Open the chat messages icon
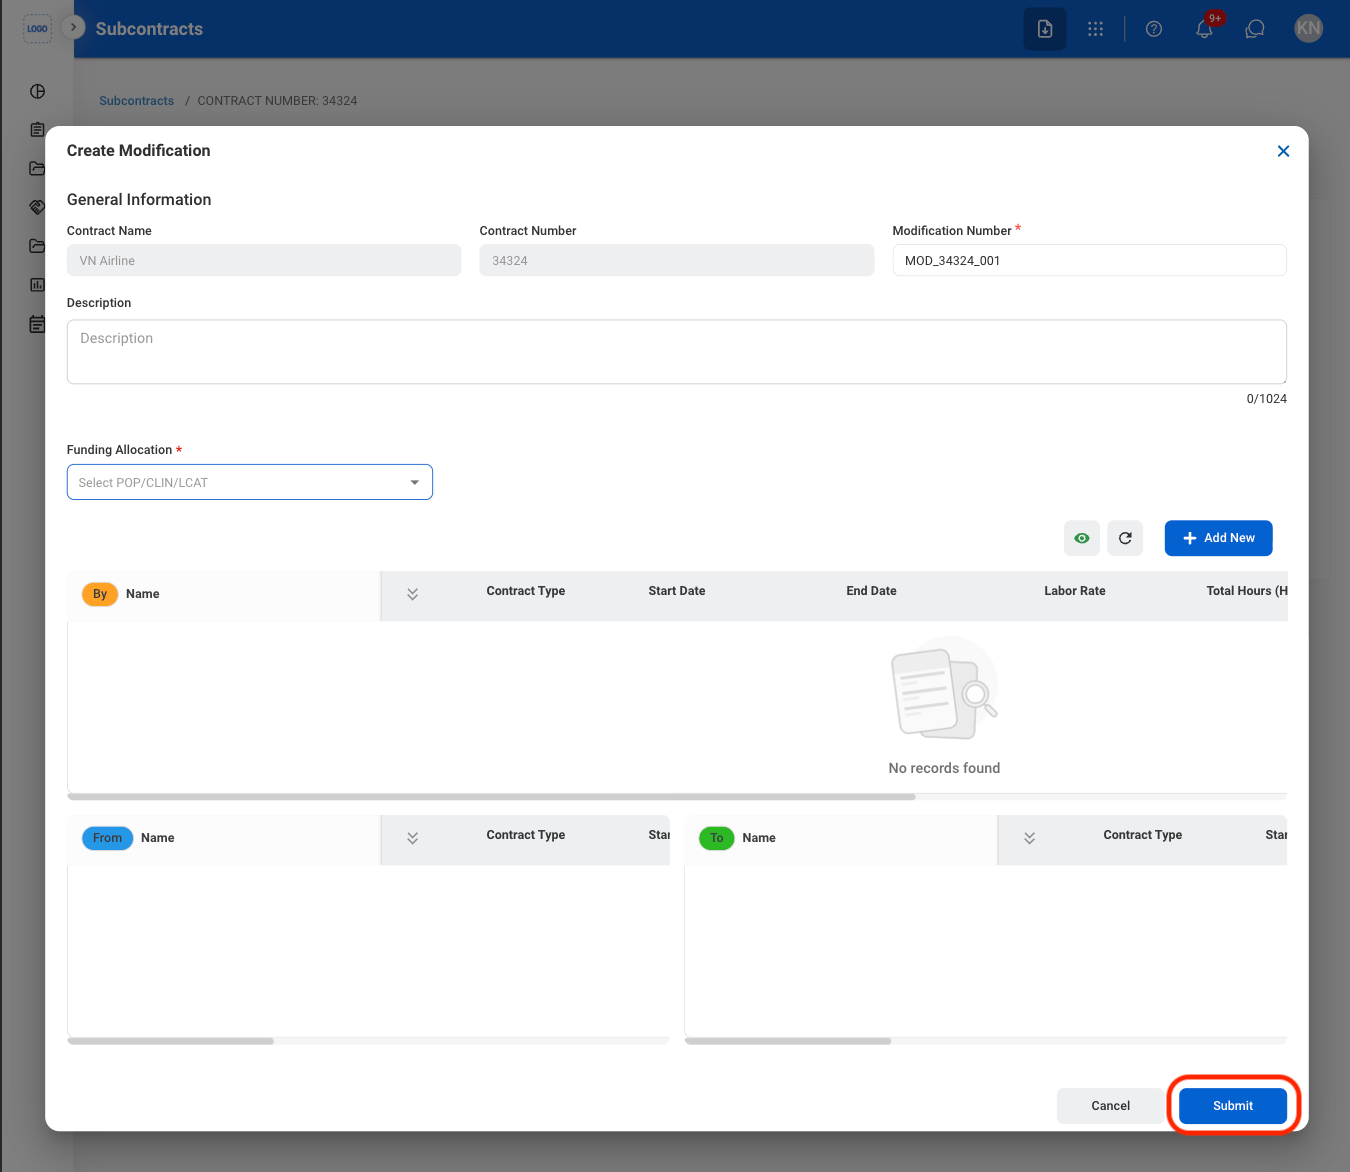This screenshot has height=1172, width=1350. point(1255,29)
